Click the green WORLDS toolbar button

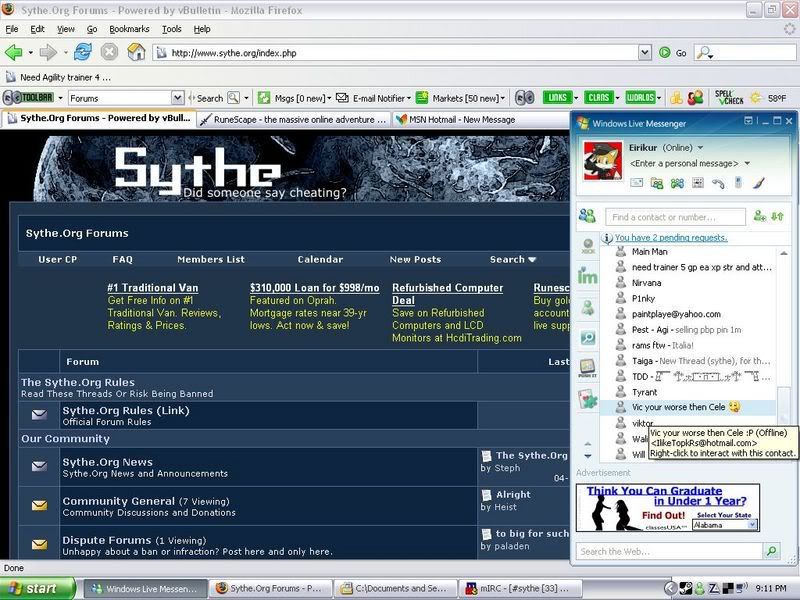pyautogui.click(x=640, y=97)
